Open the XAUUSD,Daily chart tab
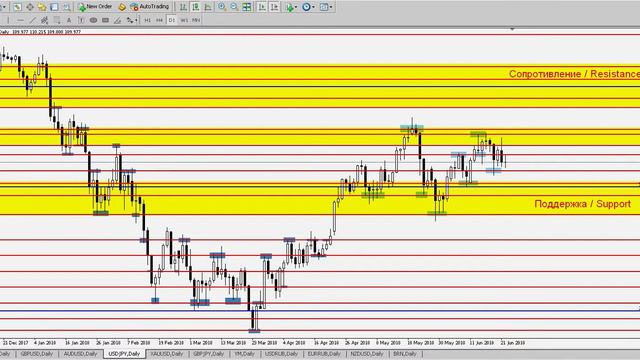Viewport: 640px width, 360px height. [x=167, y=354]
